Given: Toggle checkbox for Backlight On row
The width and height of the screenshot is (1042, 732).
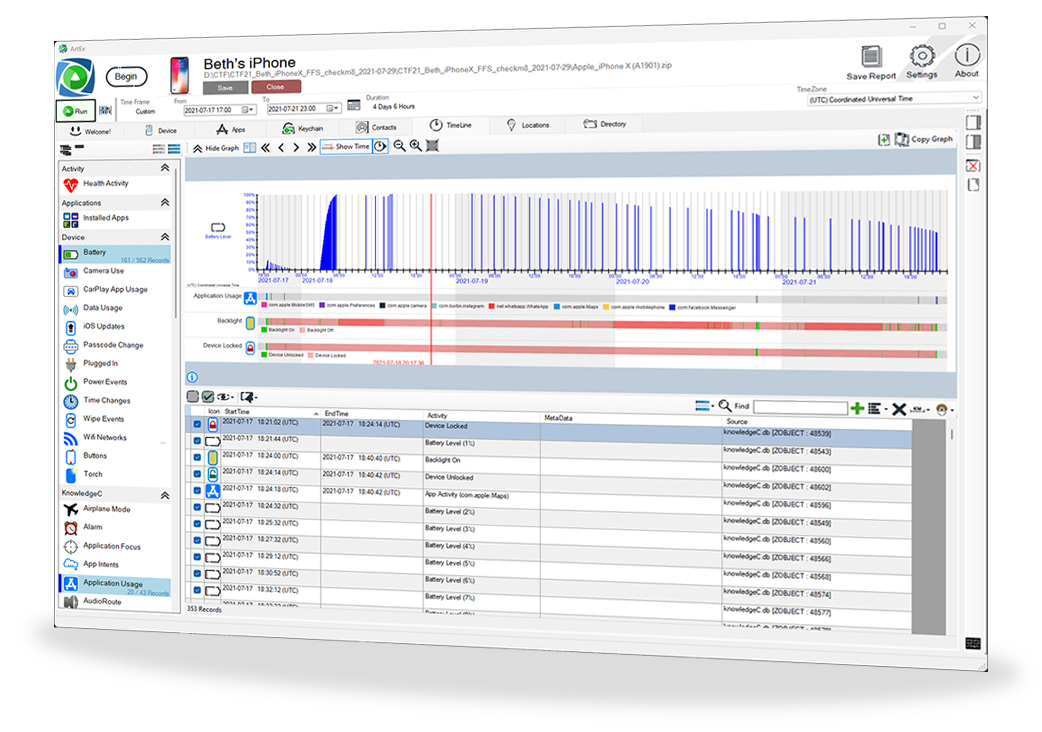Looking at the screenshot, I should click(197, 457).
